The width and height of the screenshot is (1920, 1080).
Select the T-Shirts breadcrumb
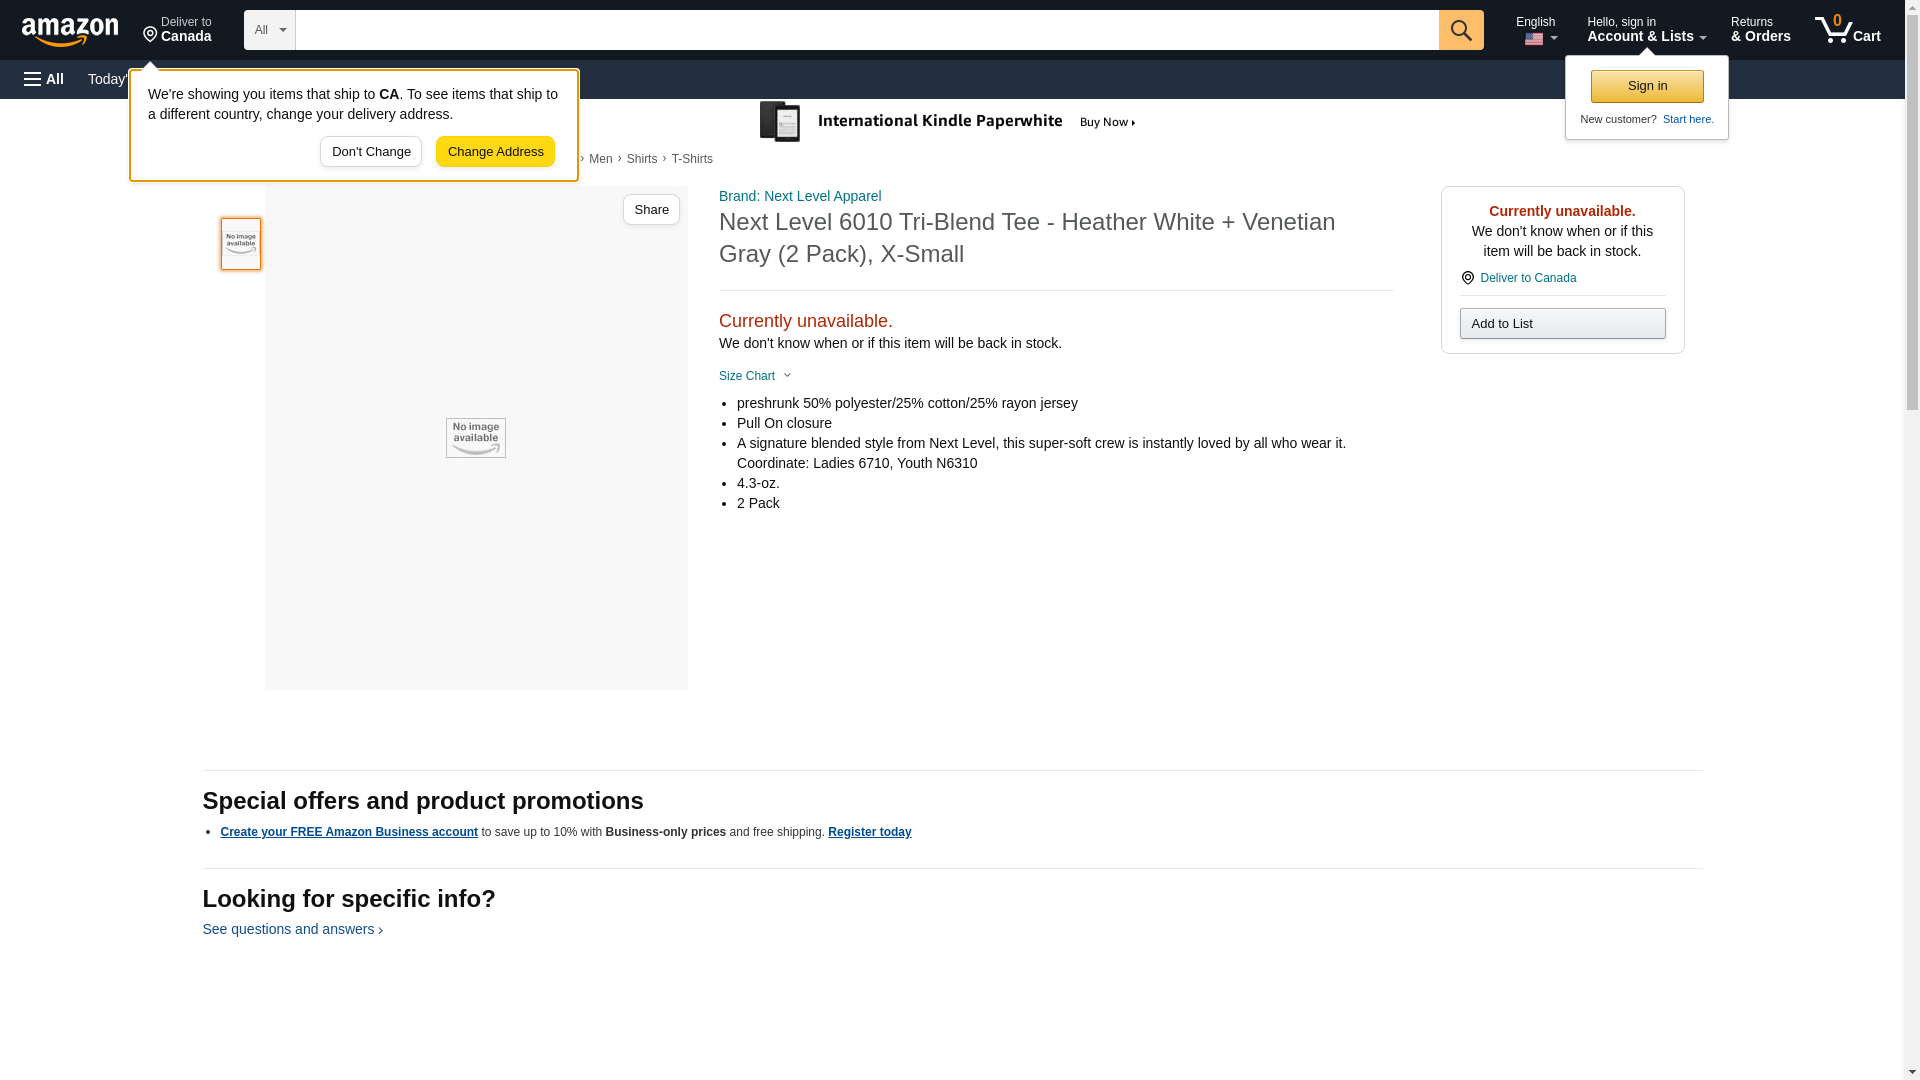tap(692, 159)
